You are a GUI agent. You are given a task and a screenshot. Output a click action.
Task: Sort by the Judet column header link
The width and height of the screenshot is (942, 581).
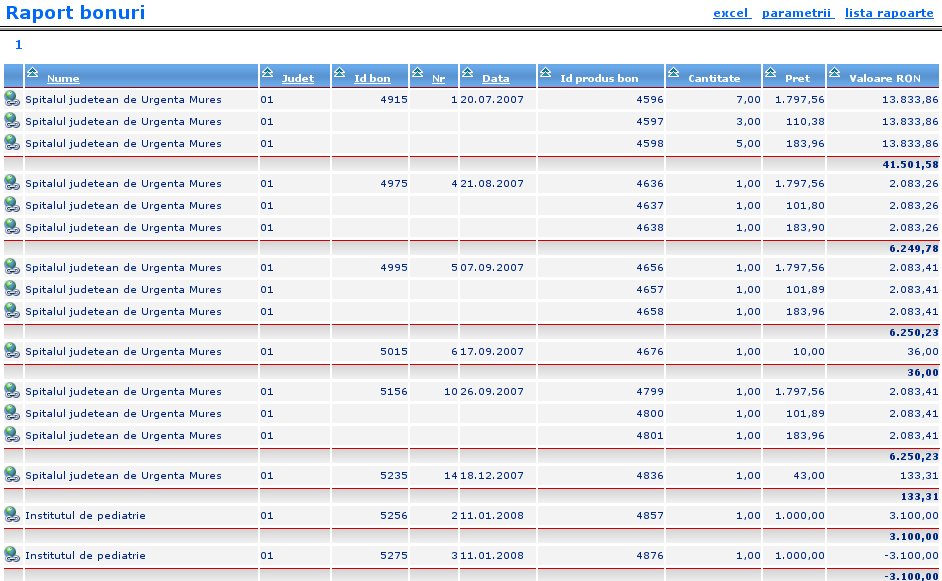(x=298, y=79)
